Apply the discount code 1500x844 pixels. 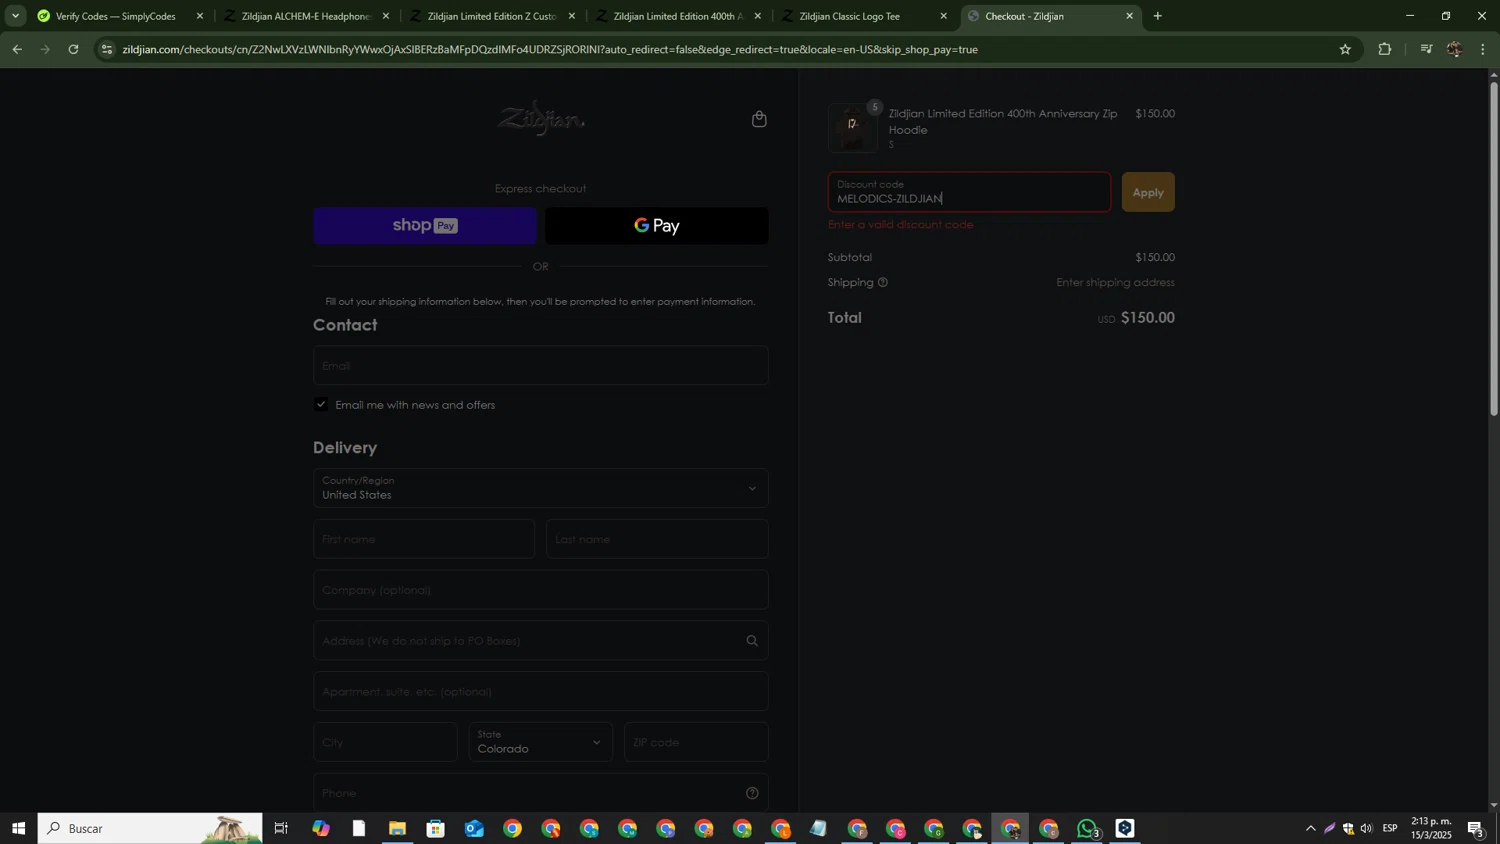click(1148, 192)
